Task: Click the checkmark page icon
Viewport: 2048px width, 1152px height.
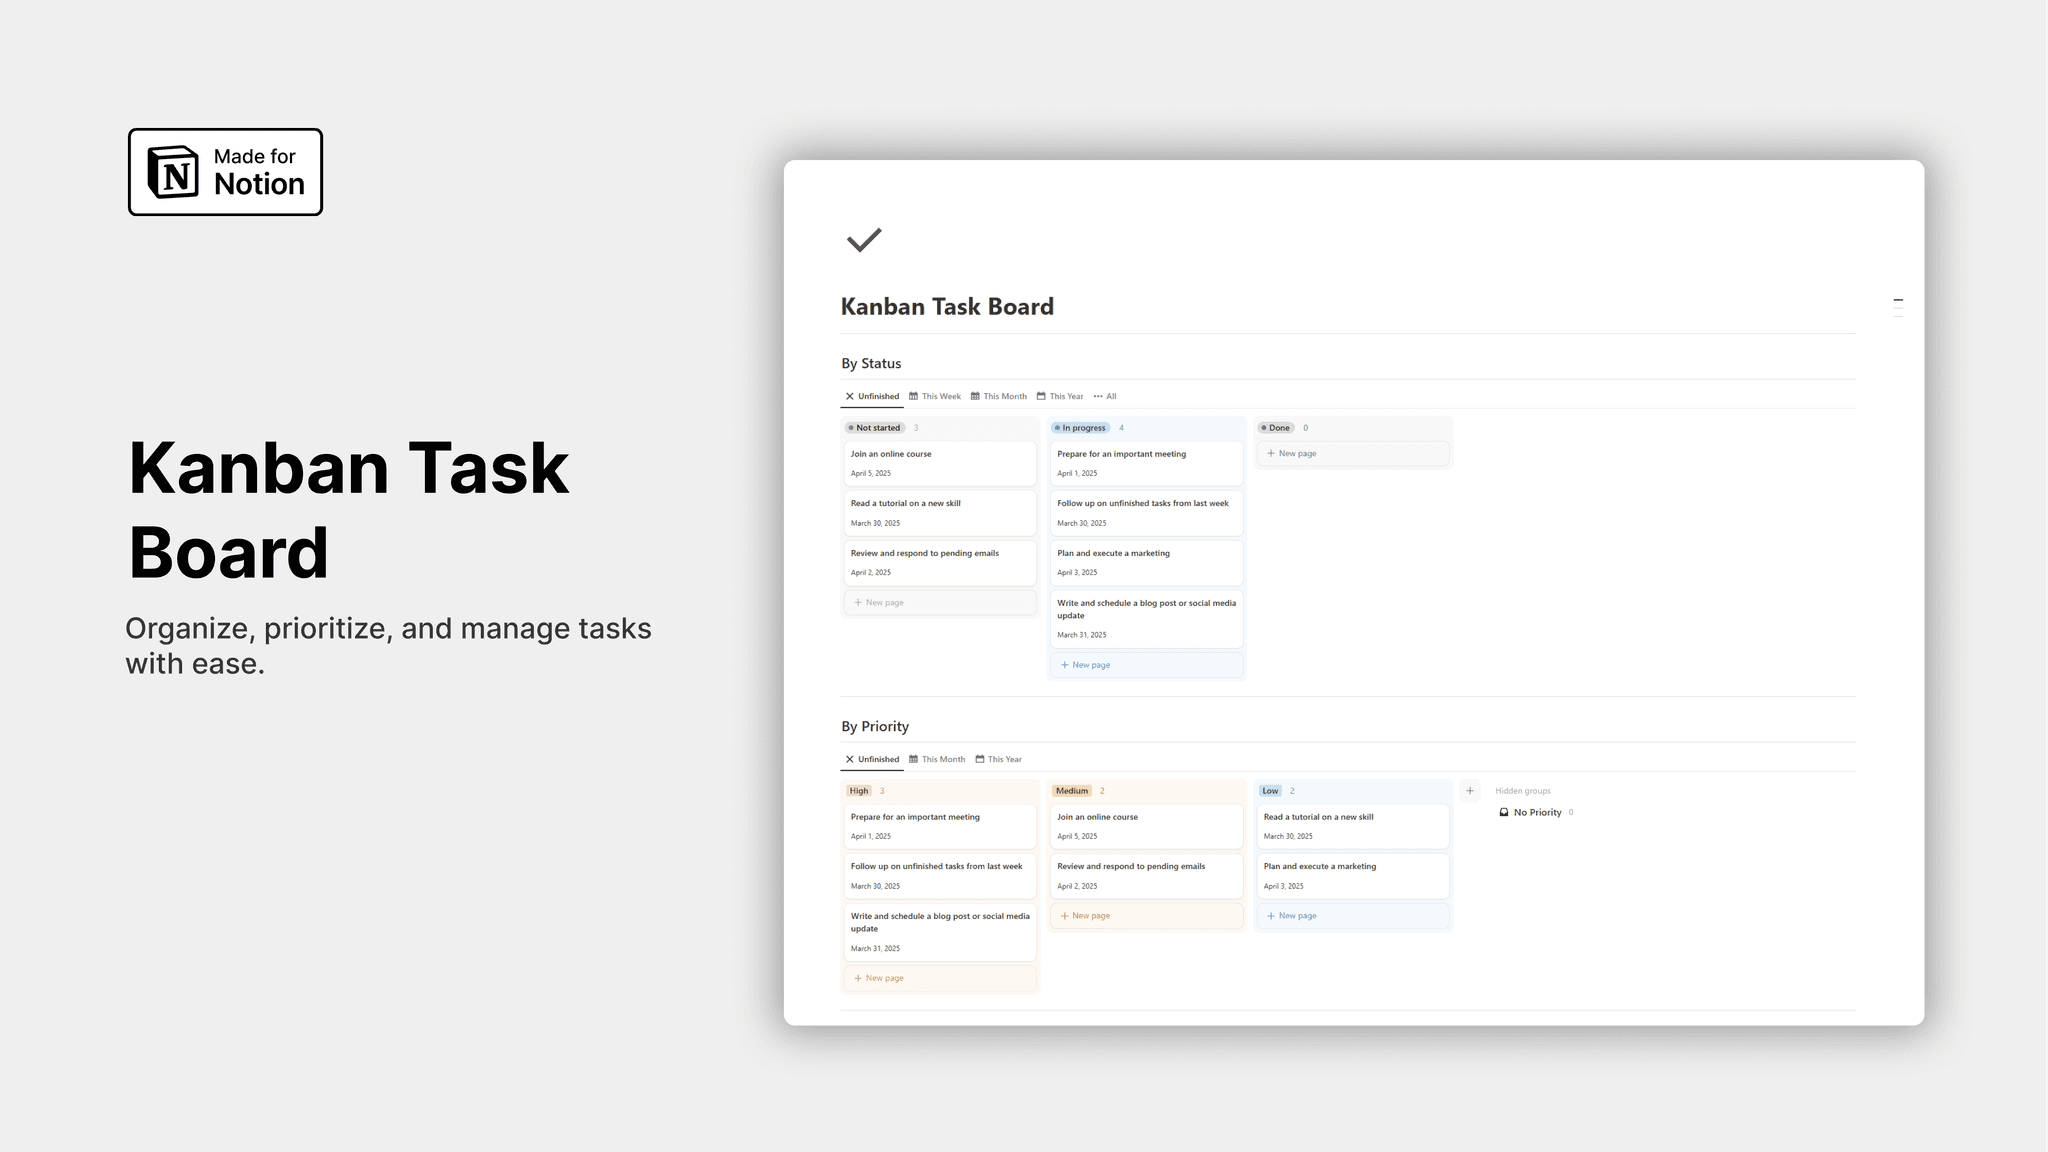Action: [863, 240]
